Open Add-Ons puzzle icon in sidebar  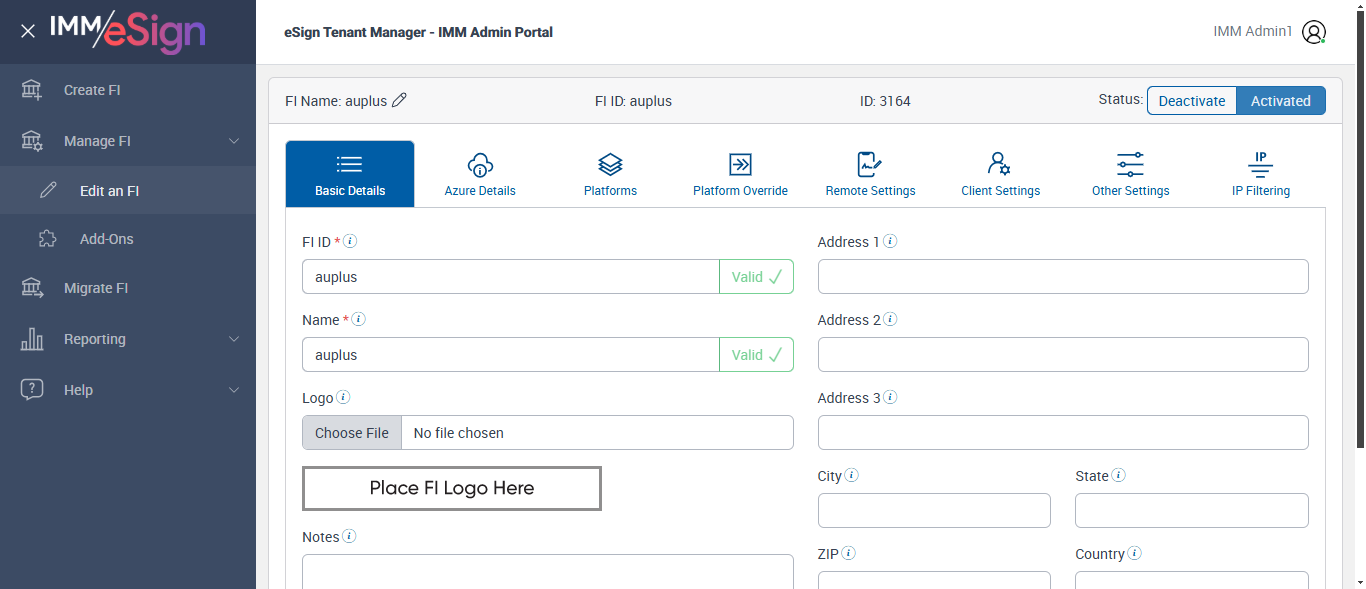[x=47, y=239]
